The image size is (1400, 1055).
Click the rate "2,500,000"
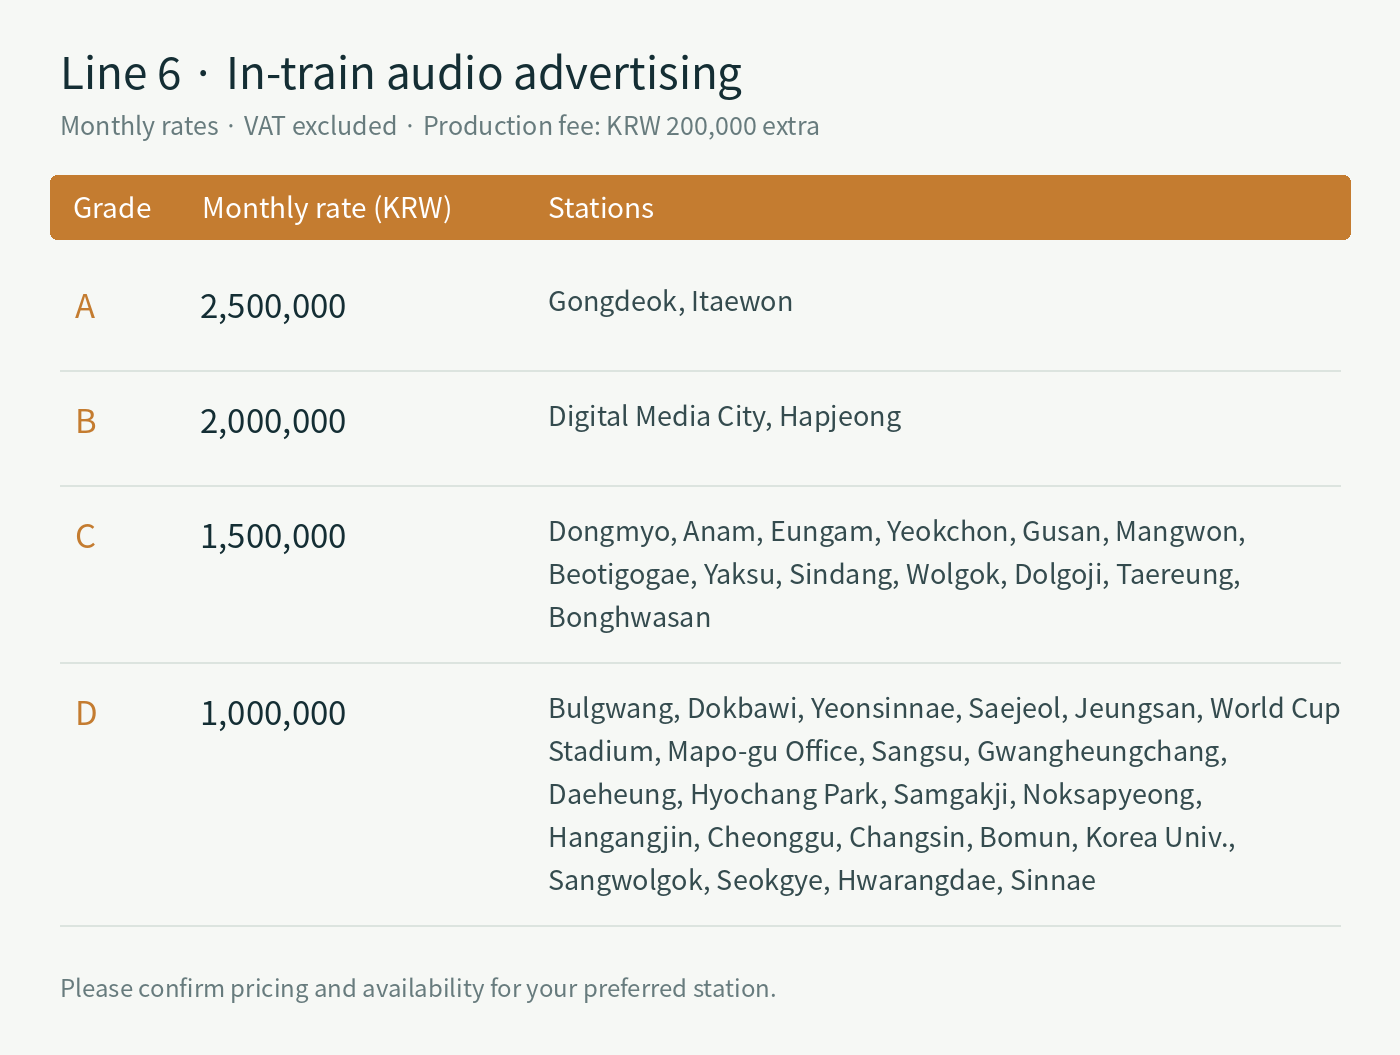273,306
